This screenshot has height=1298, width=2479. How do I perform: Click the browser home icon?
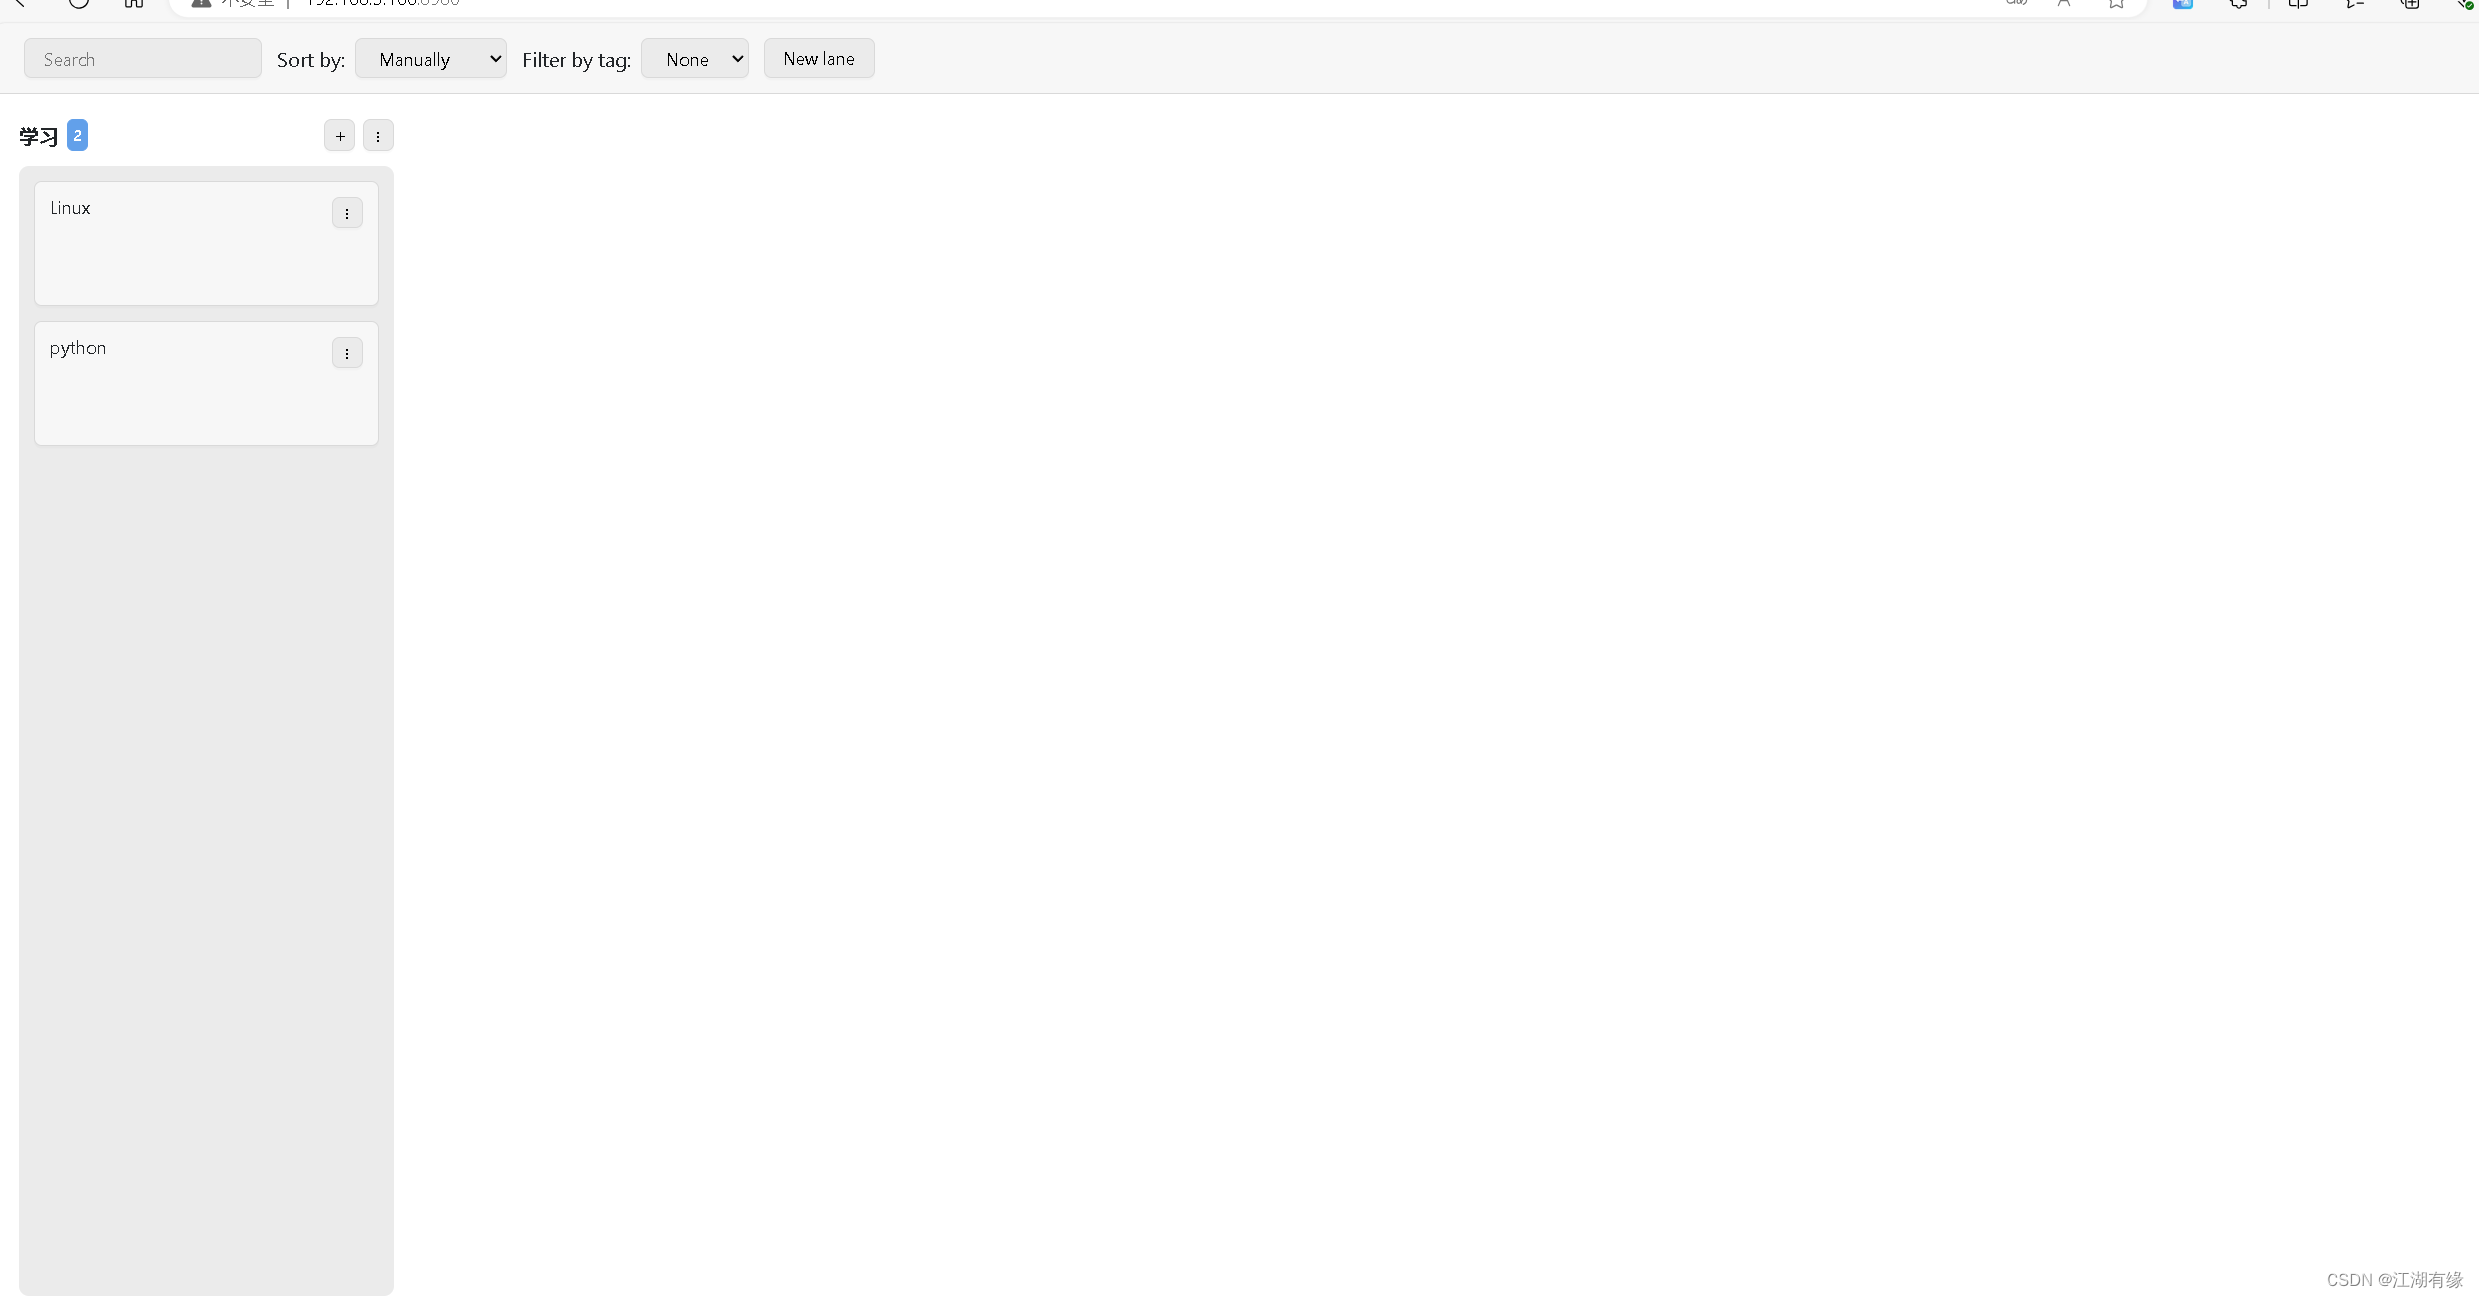coord(134,3)
